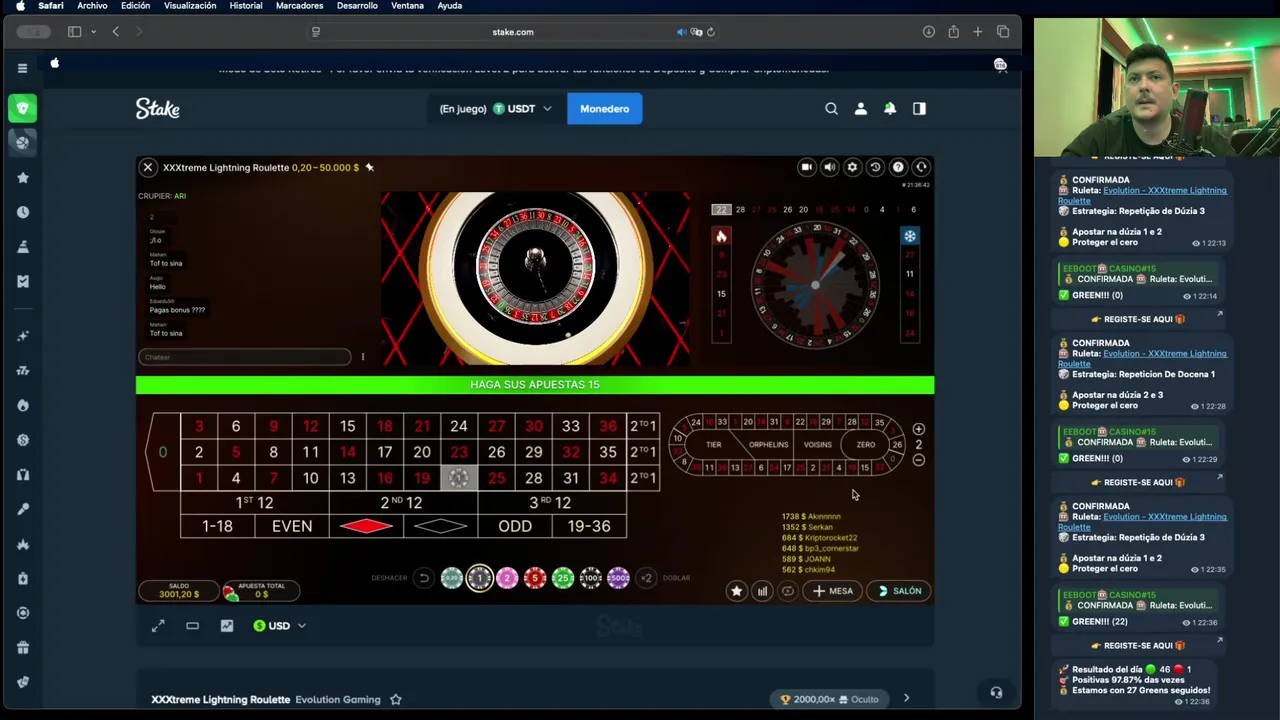
Task: Bet on TIER racetrack section
Action: [x=713, y=445]
